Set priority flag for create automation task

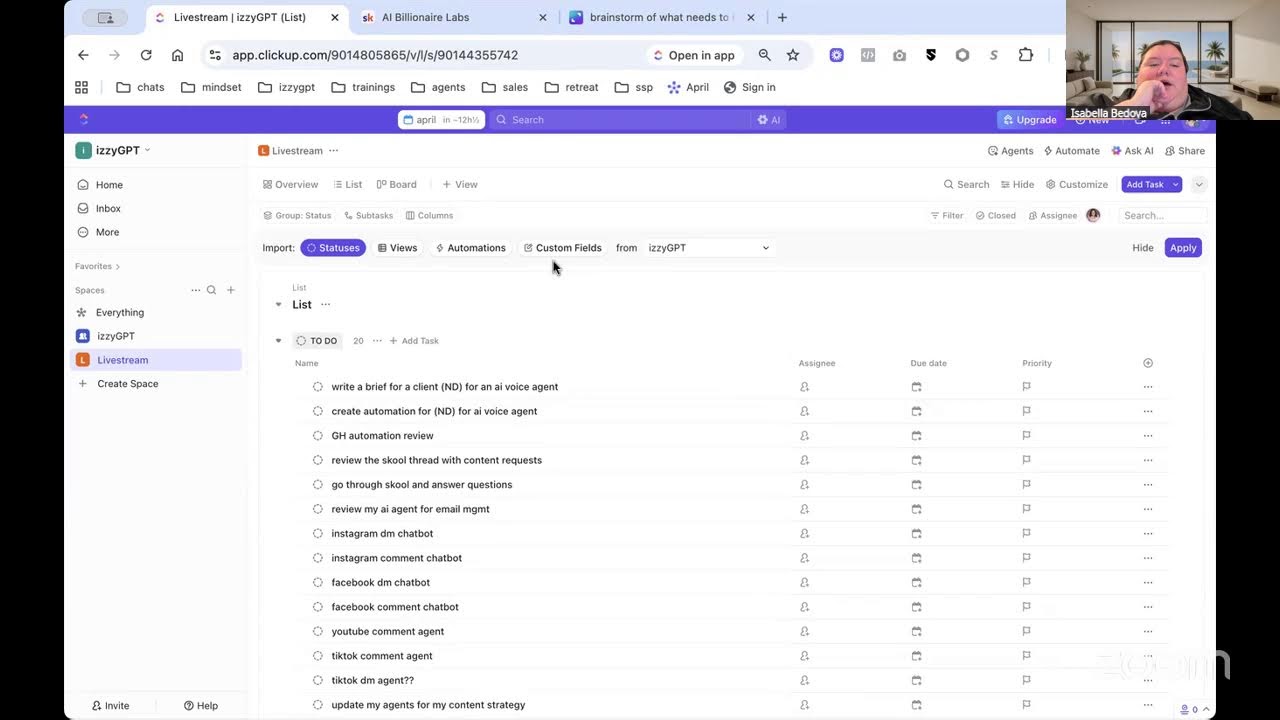coord(1026,411)
